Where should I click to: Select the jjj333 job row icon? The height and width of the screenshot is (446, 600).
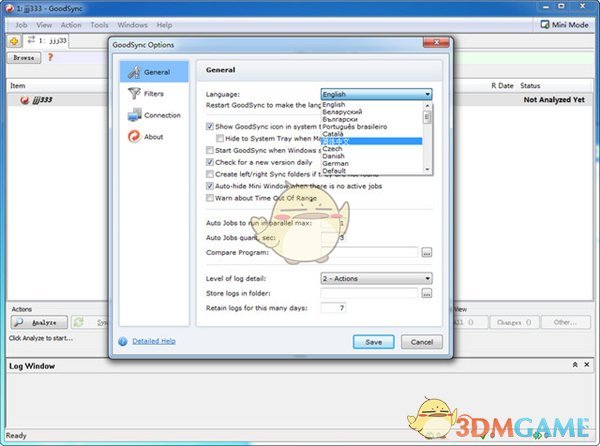(x=24, y=100)
